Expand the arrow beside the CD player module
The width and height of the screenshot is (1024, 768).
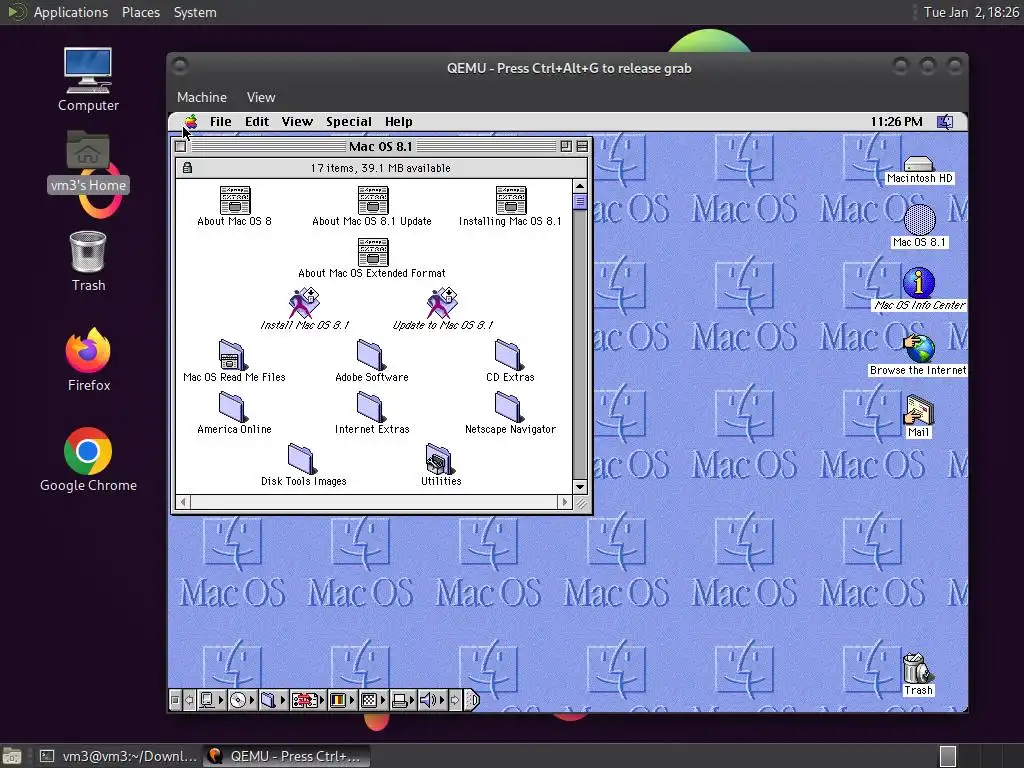pos(252,701)
